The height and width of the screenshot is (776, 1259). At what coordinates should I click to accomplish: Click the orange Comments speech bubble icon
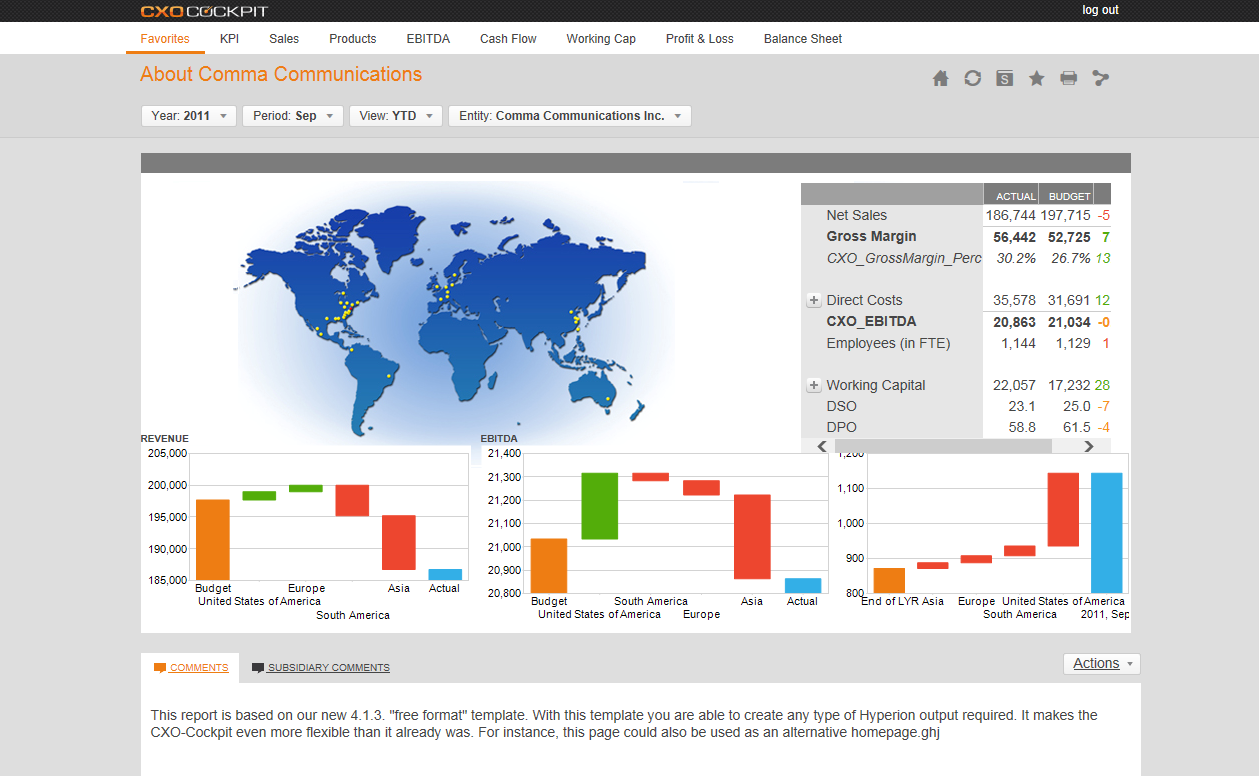[x=159, y=668]
